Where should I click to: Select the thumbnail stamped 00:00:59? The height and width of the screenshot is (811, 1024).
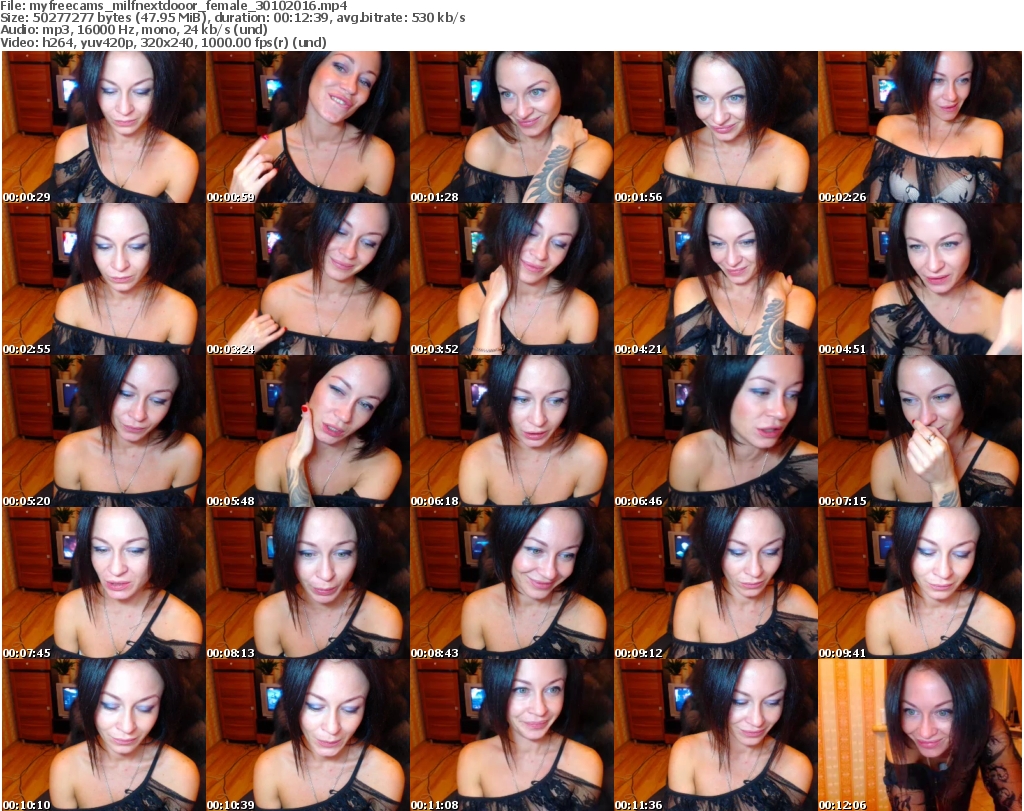click(x=308, y=127)
